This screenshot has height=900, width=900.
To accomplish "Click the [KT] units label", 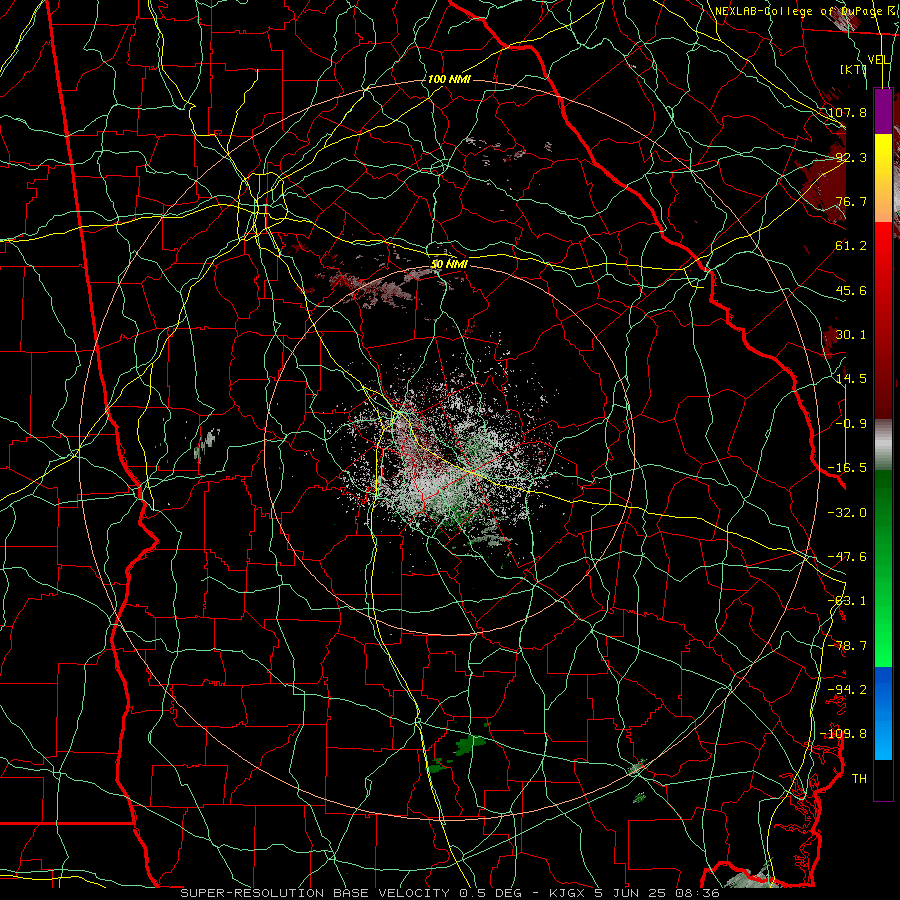I will click(x=854, y=69).
